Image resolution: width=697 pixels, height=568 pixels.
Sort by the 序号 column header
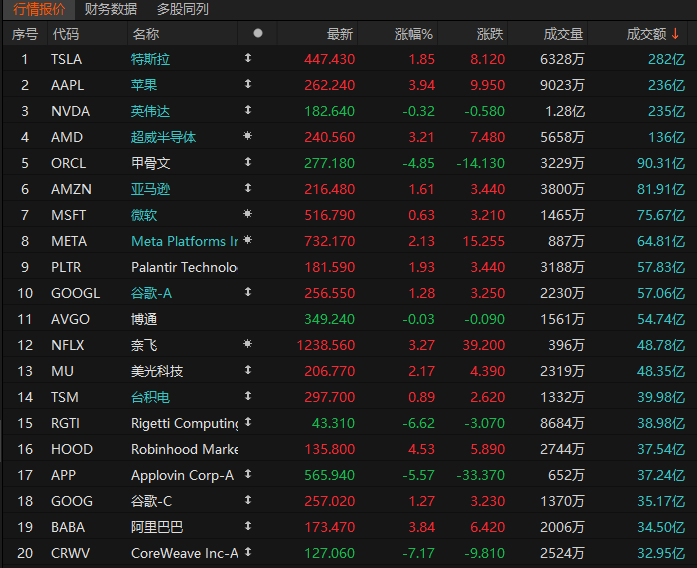coord(25,34)
